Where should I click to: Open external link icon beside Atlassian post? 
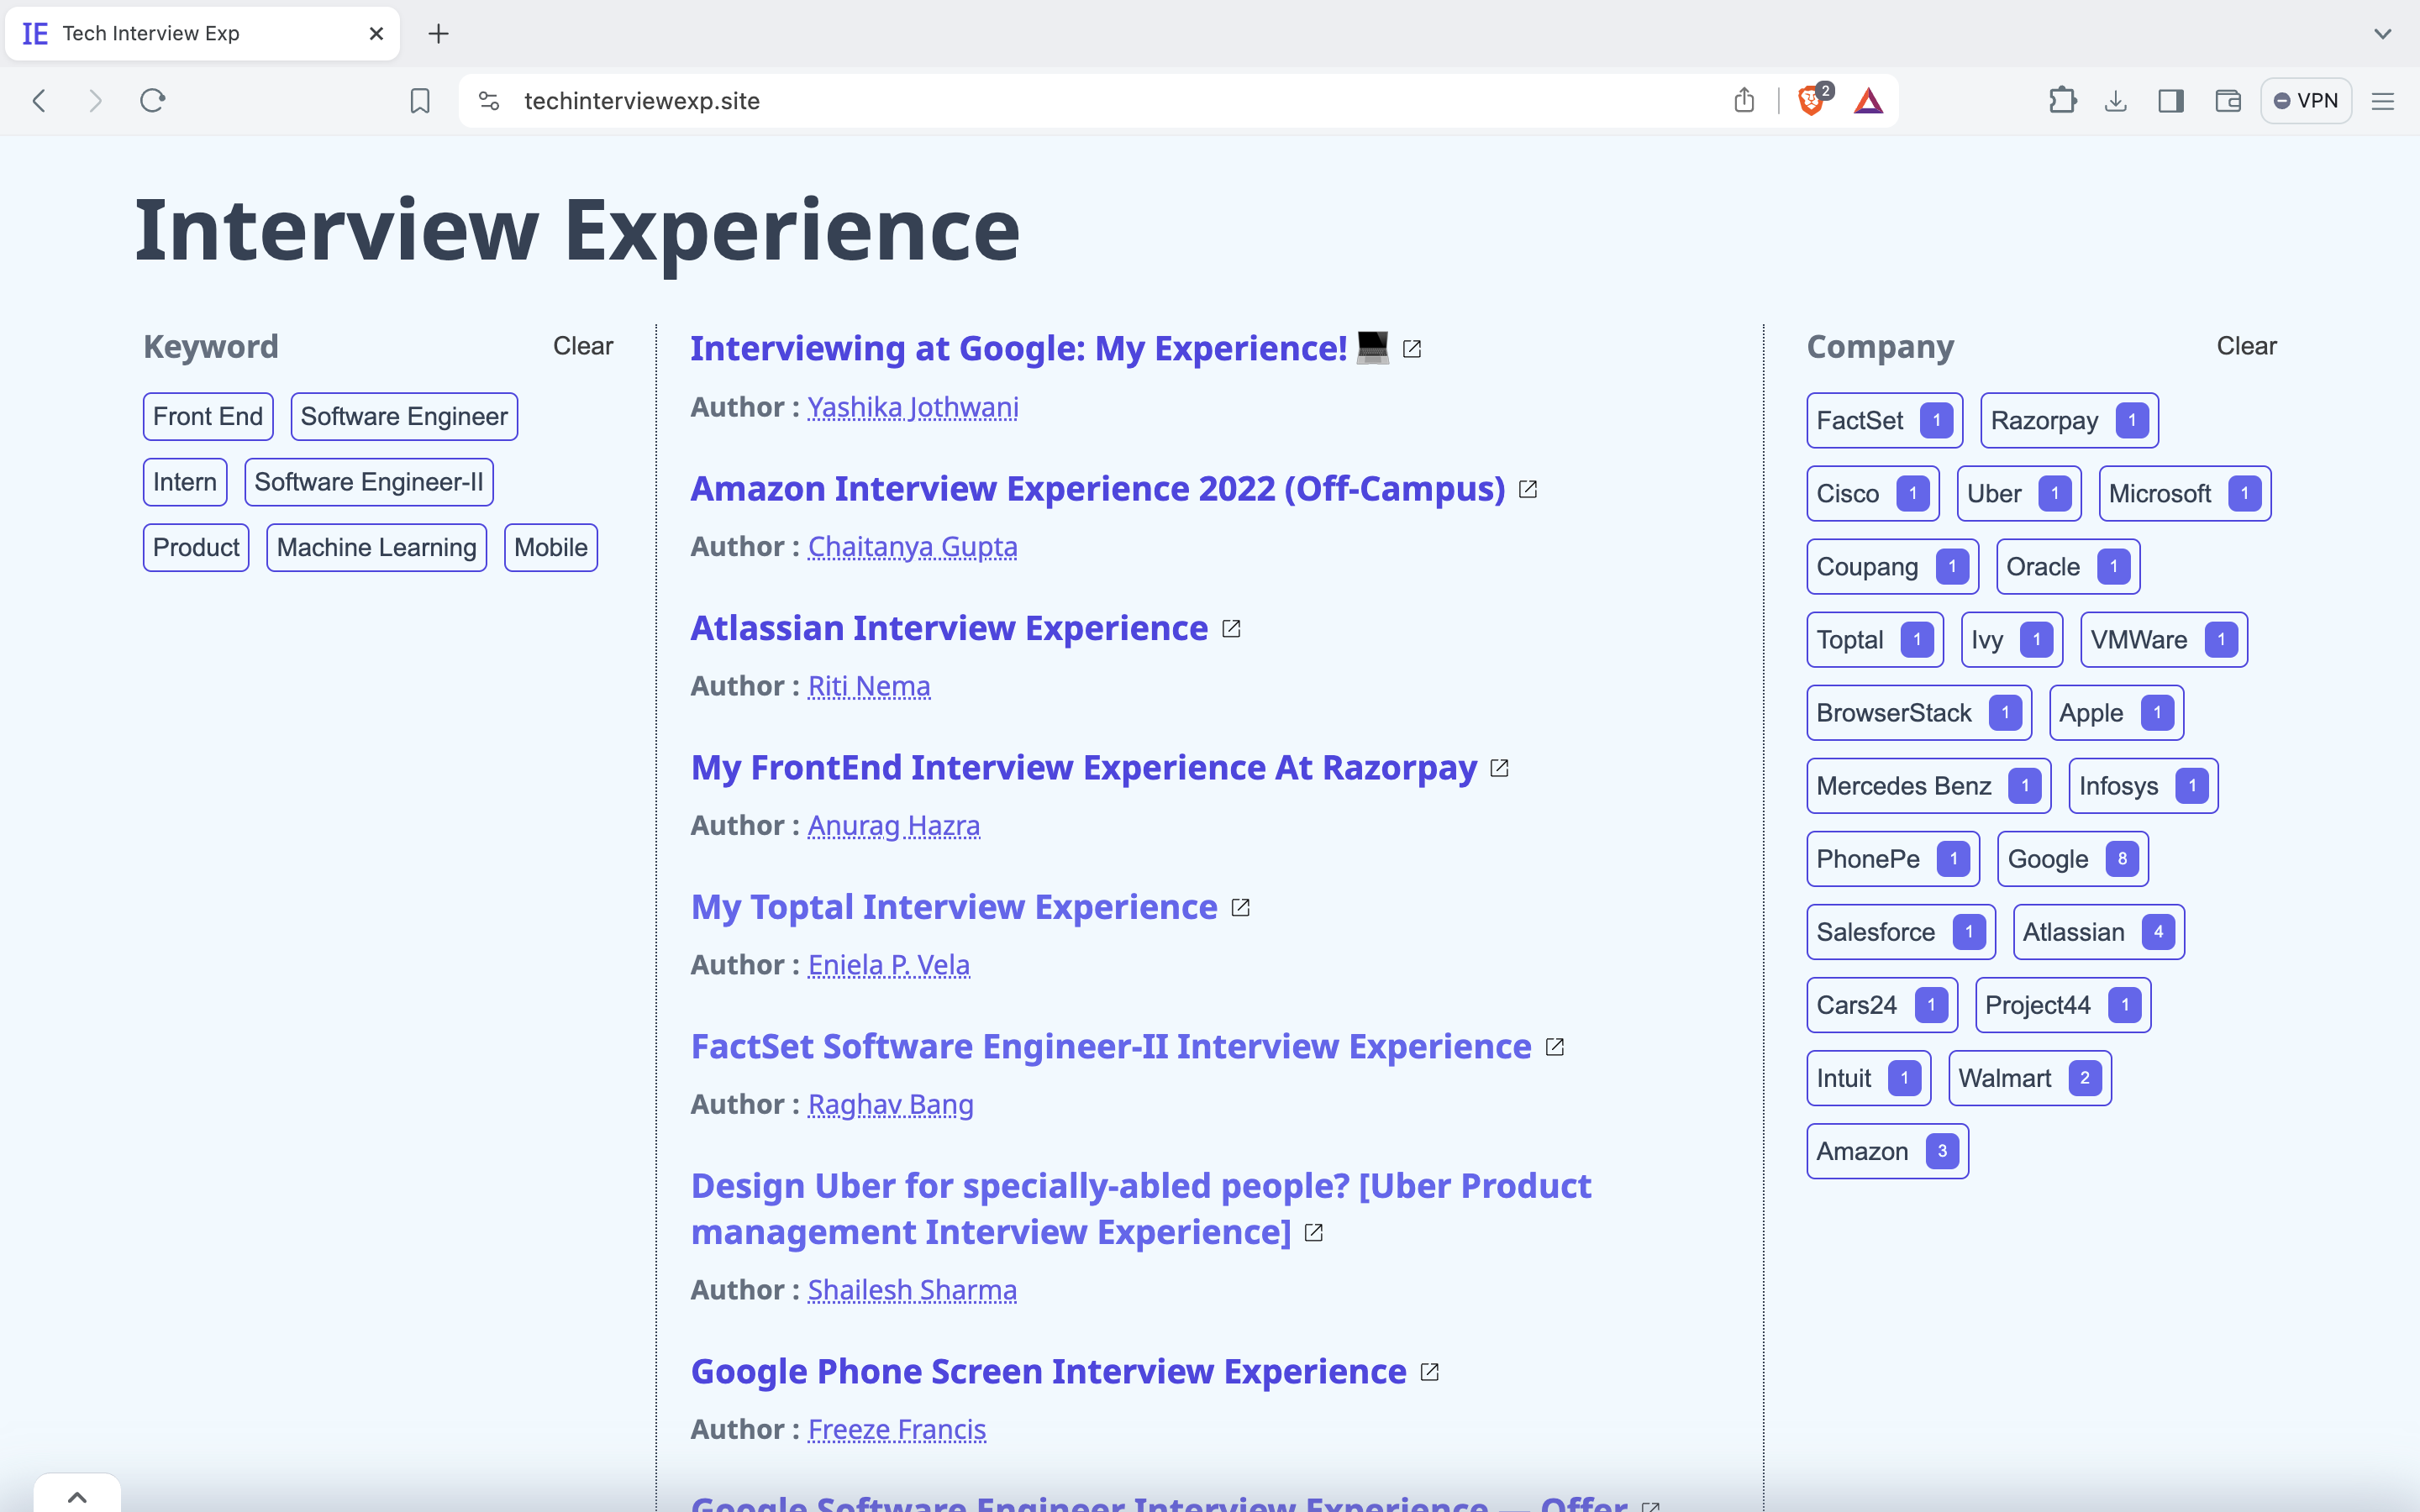point(1231,628)
